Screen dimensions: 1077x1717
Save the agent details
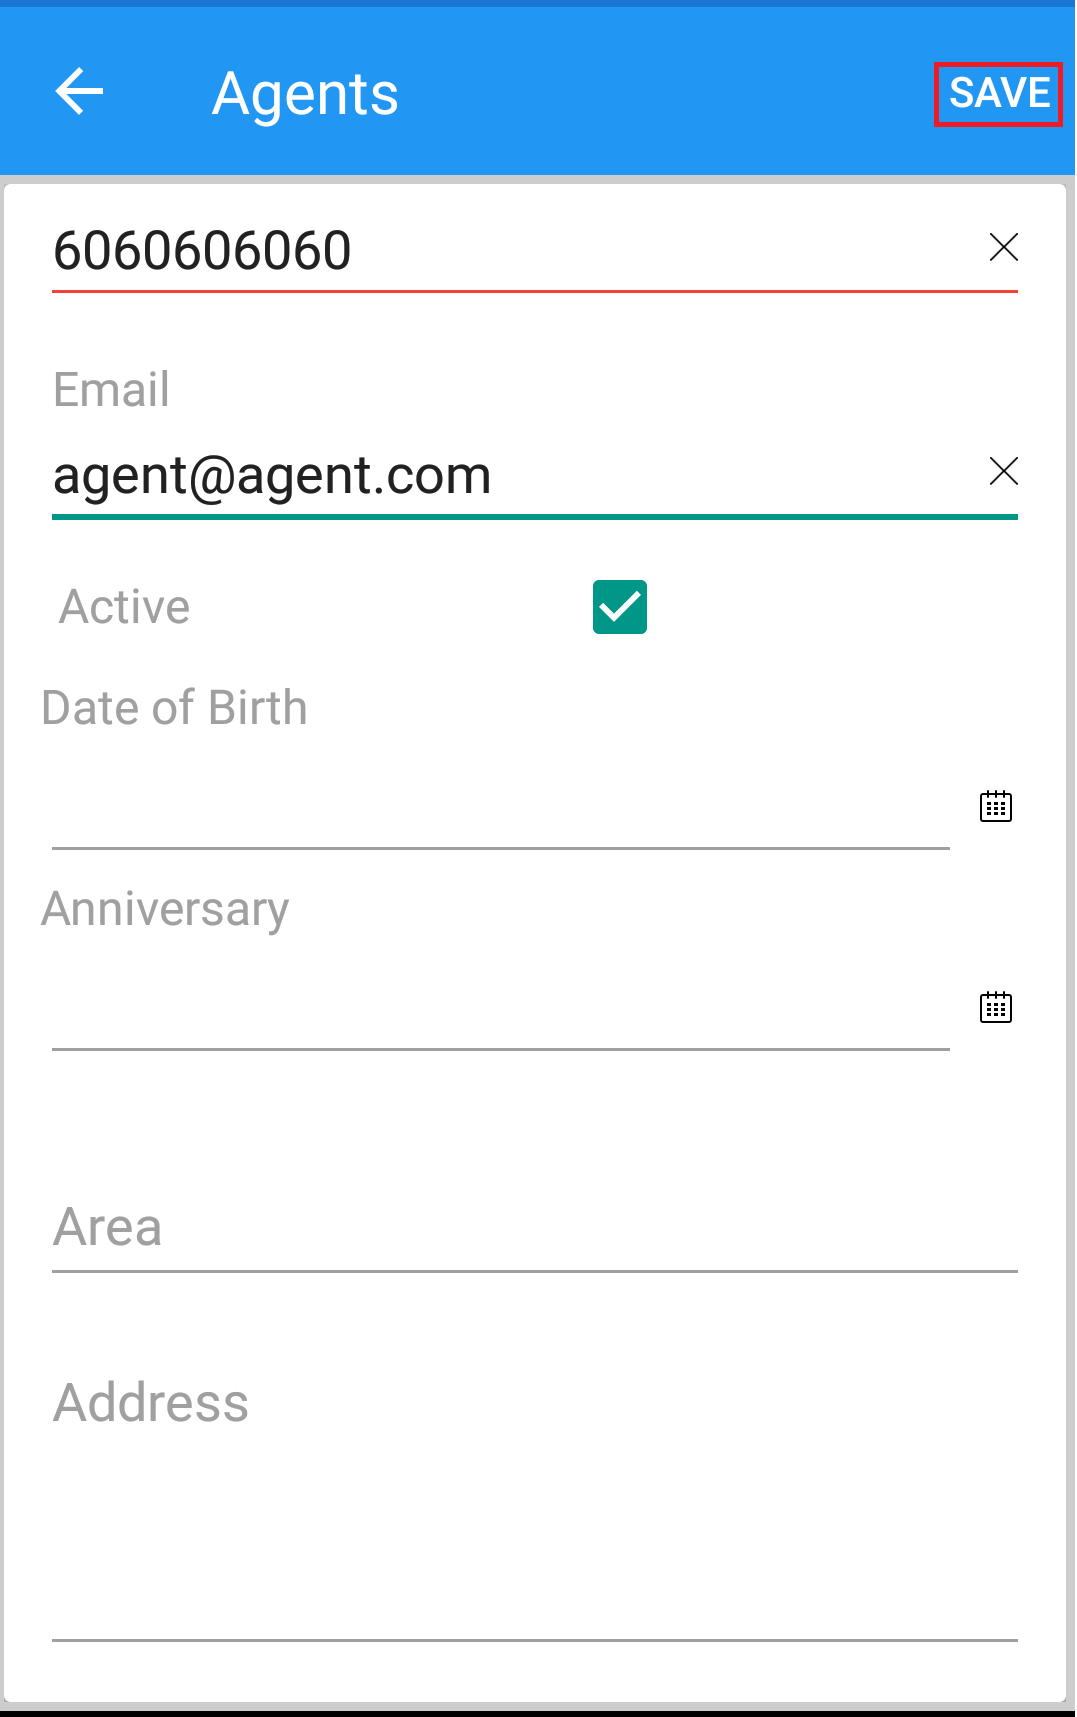click(x=999, y=94)
